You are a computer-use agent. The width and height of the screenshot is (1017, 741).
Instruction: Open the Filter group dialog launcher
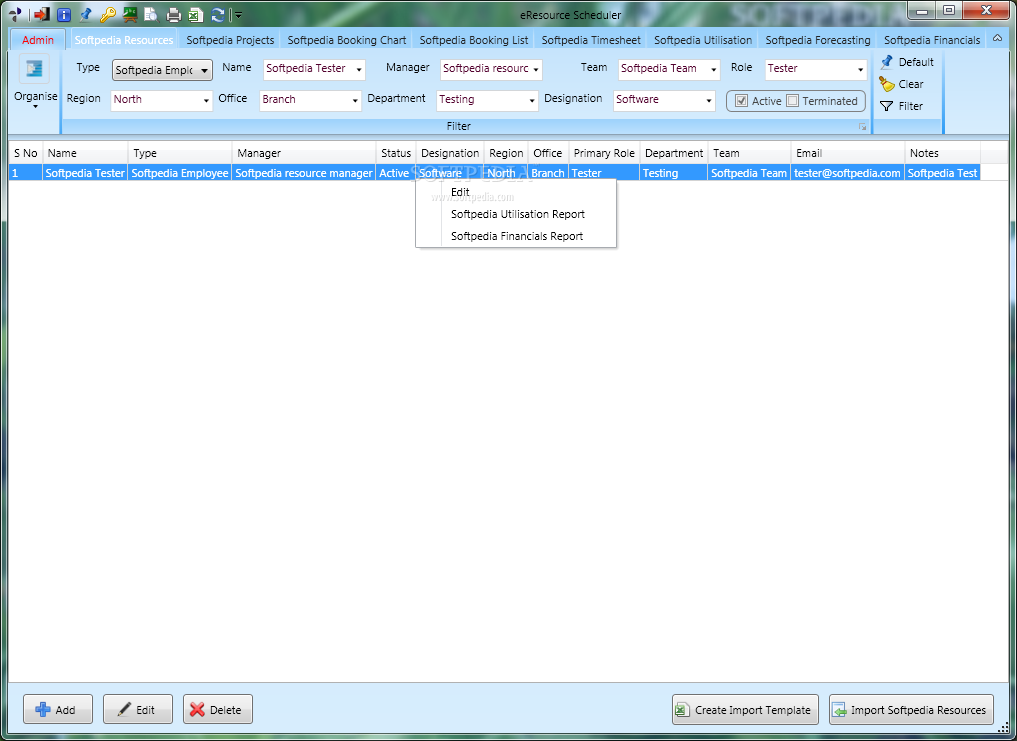pos(863,127)
